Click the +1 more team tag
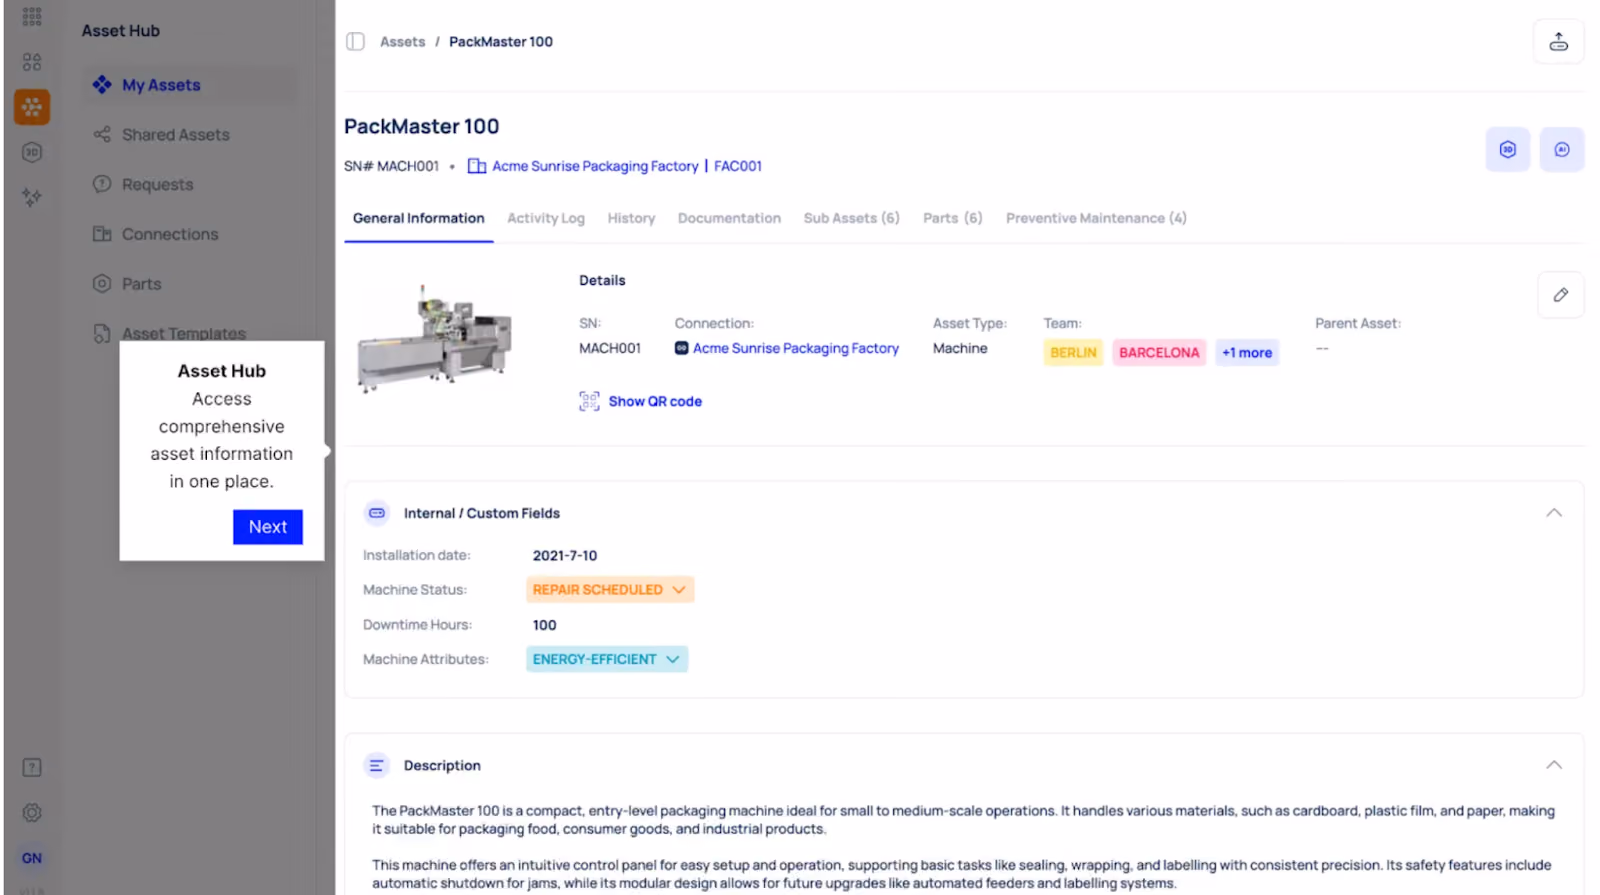Viewport: 1600px width, 895px height. click(1247, 353)
